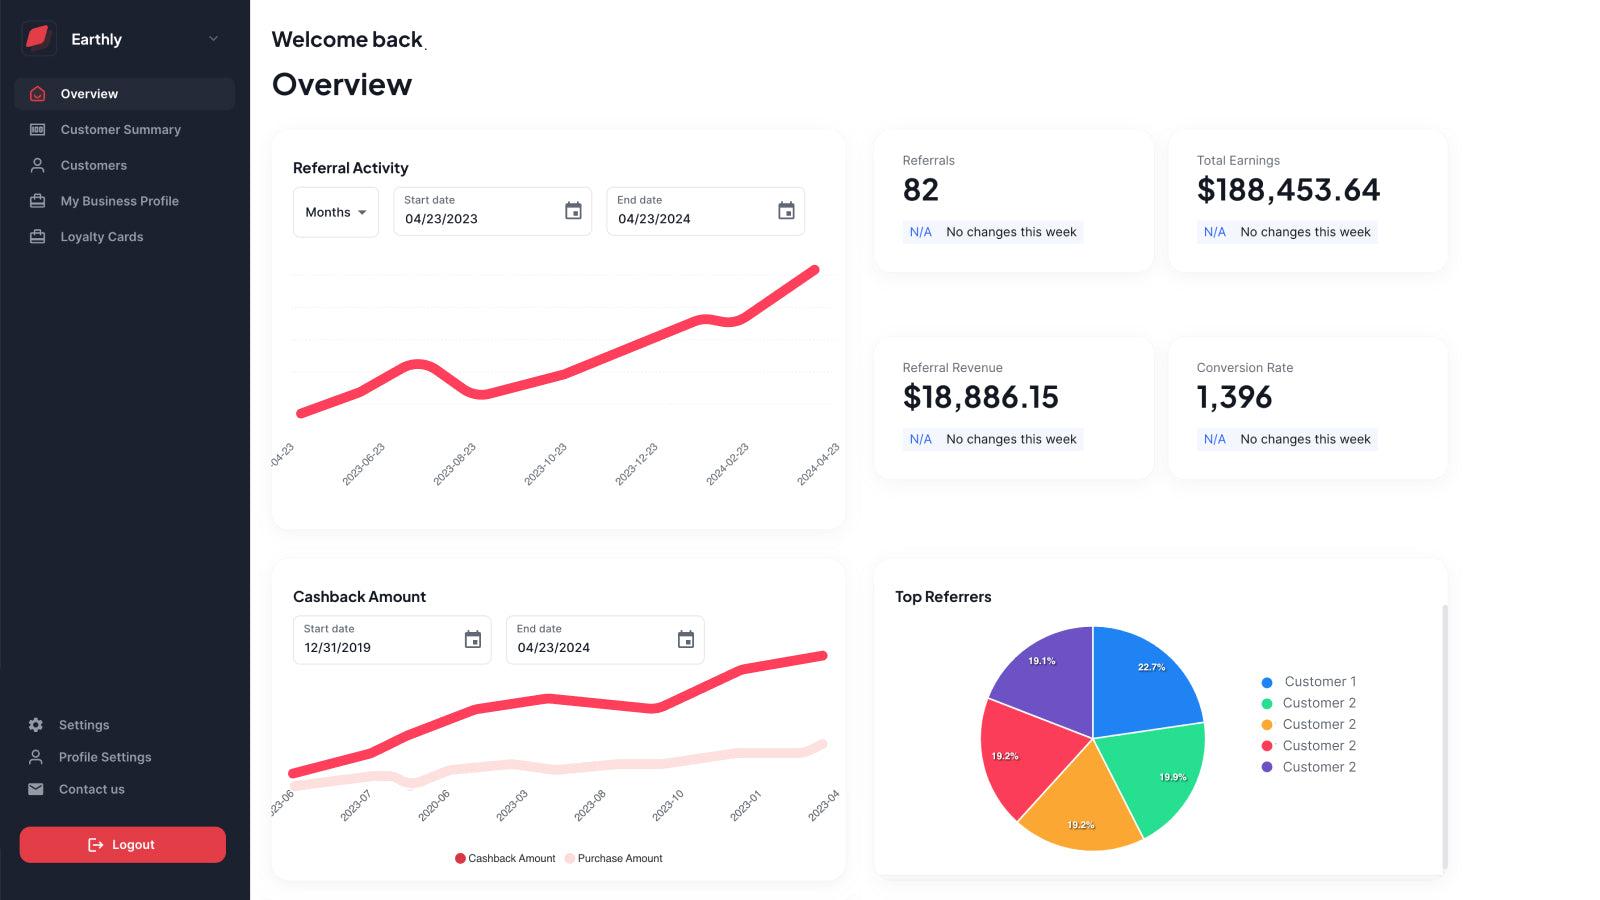This screenshot has width=1600, height=900.
Task: Open the Referral Activity start date calendar icon
Action: pyautogui.click(x=573, y=211)
